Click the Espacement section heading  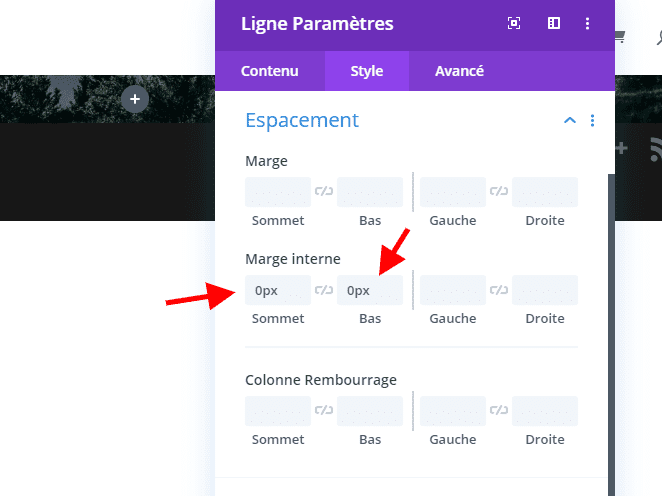[302, 121]
